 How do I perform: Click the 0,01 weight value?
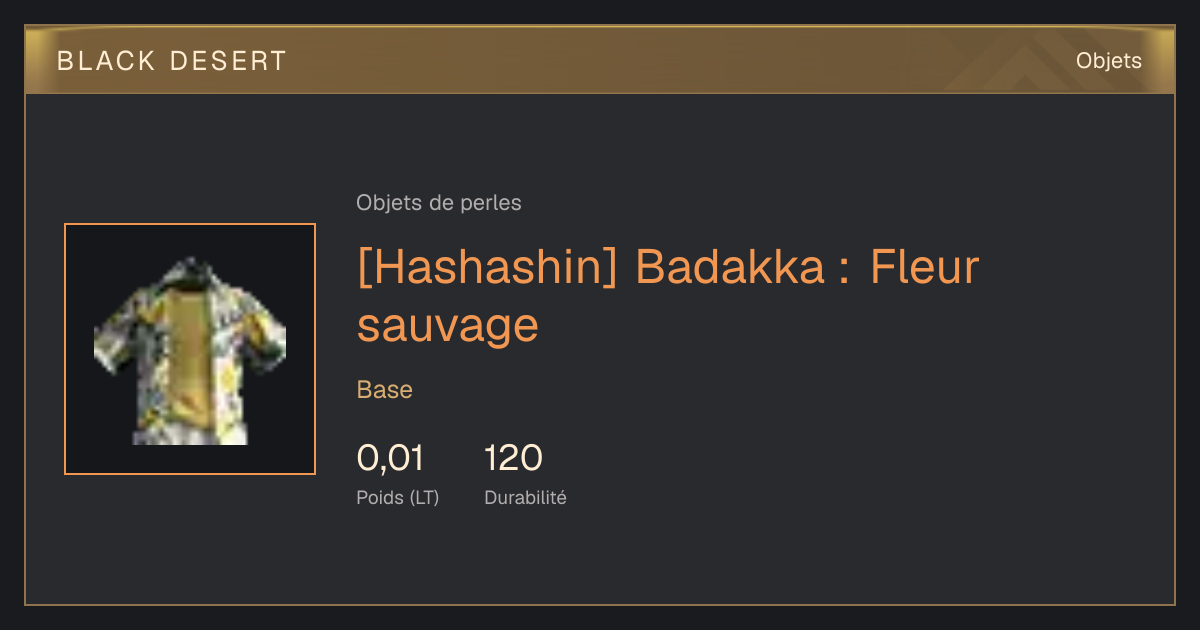click(x=390, y=458)
